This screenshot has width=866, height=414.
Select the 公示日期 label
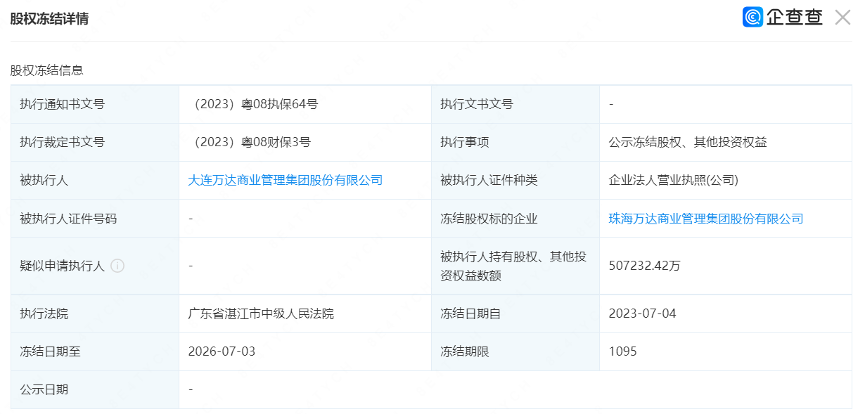click(44, 390)
